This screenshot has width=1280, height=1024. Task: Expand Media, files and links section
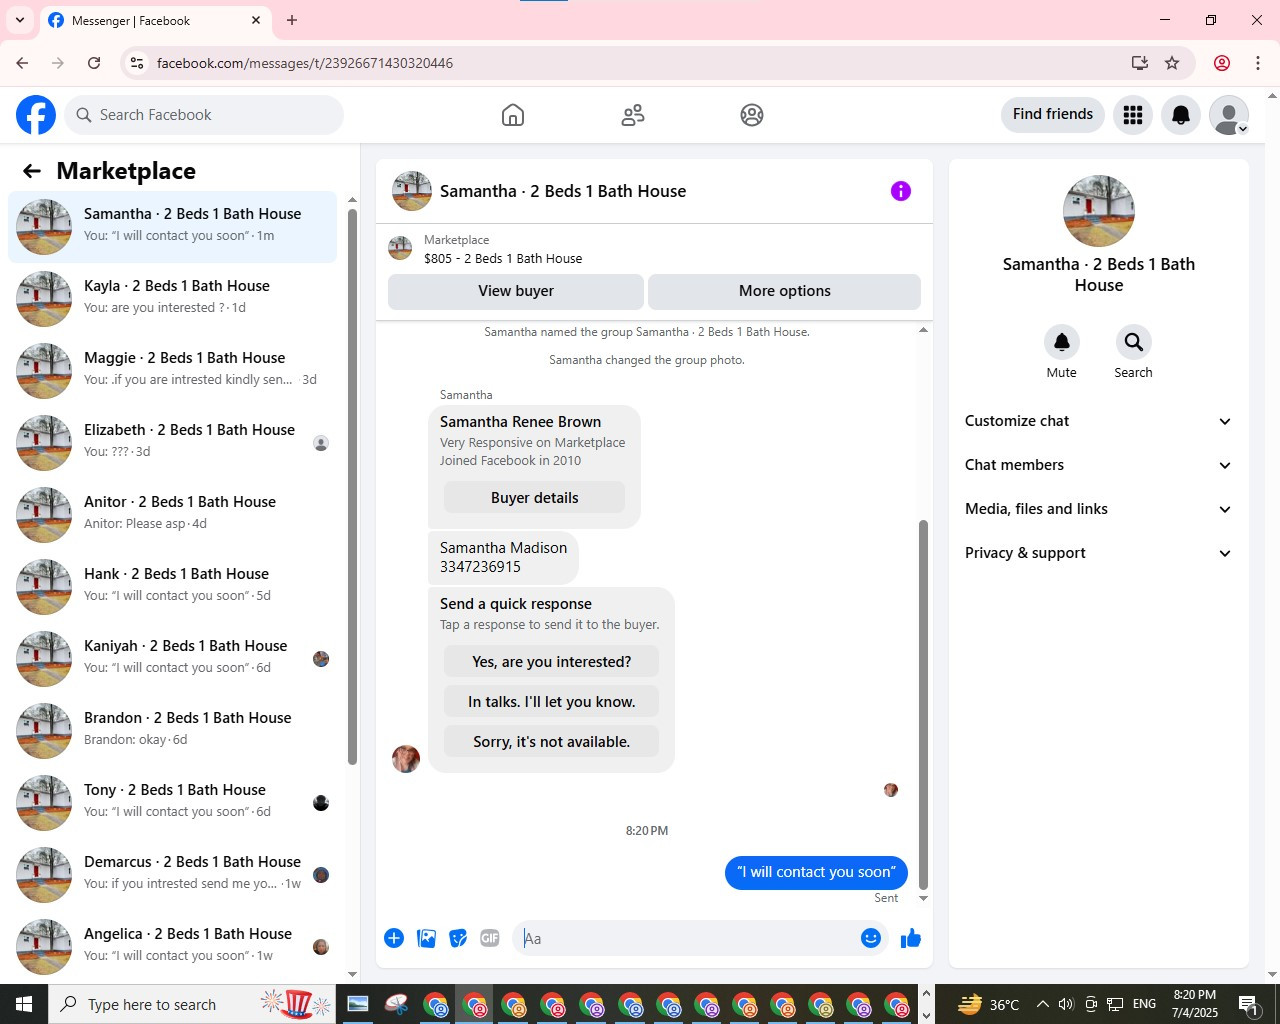[1099, 509]
